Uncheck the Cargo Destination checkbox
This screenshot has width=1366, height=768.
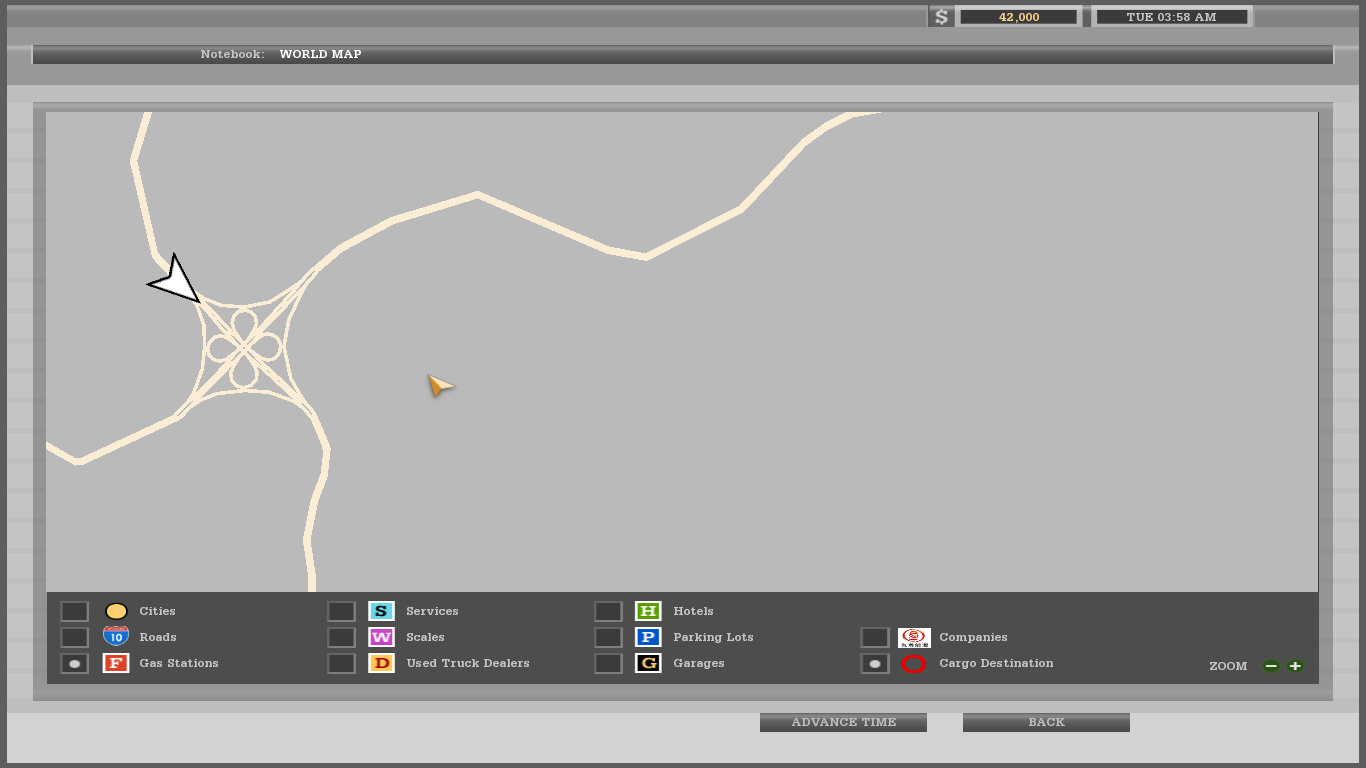(x=875, y=663)
